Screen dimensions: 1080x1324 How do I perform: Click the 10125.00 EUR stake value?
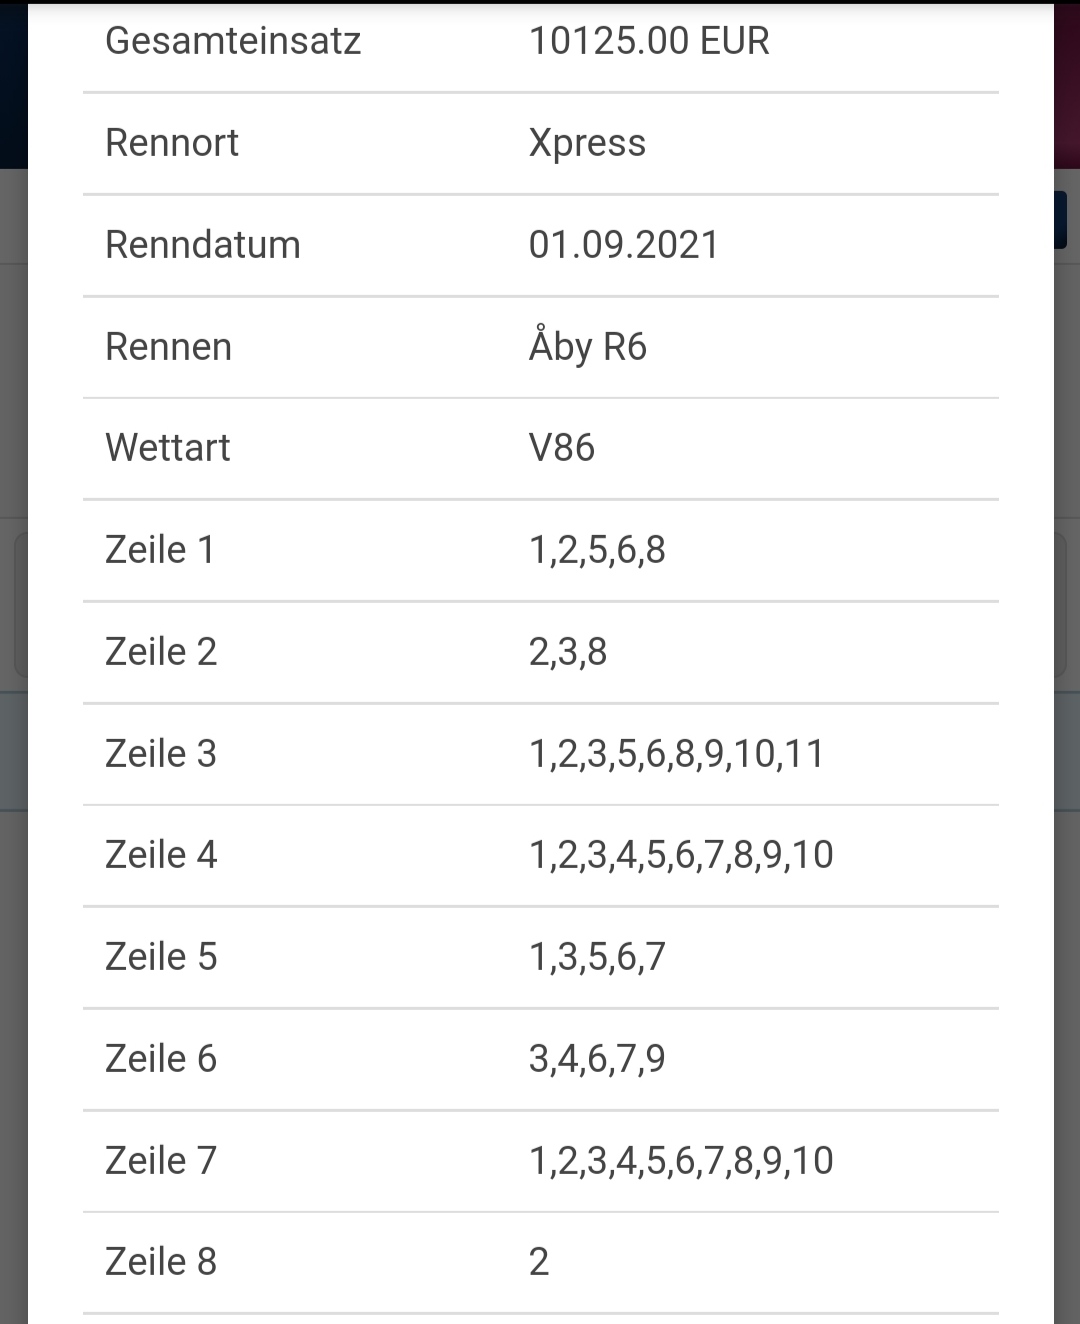pyautogui.click(x=649, y=41)
